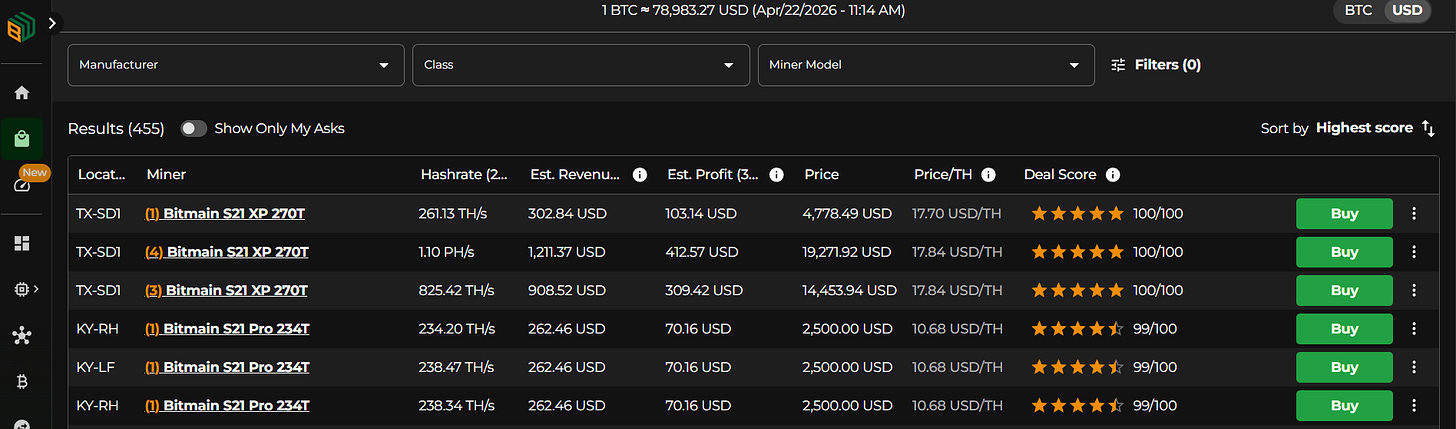Open the Manufacturer dropdown
Screen dimensions: 1456x429
point(236,64)
